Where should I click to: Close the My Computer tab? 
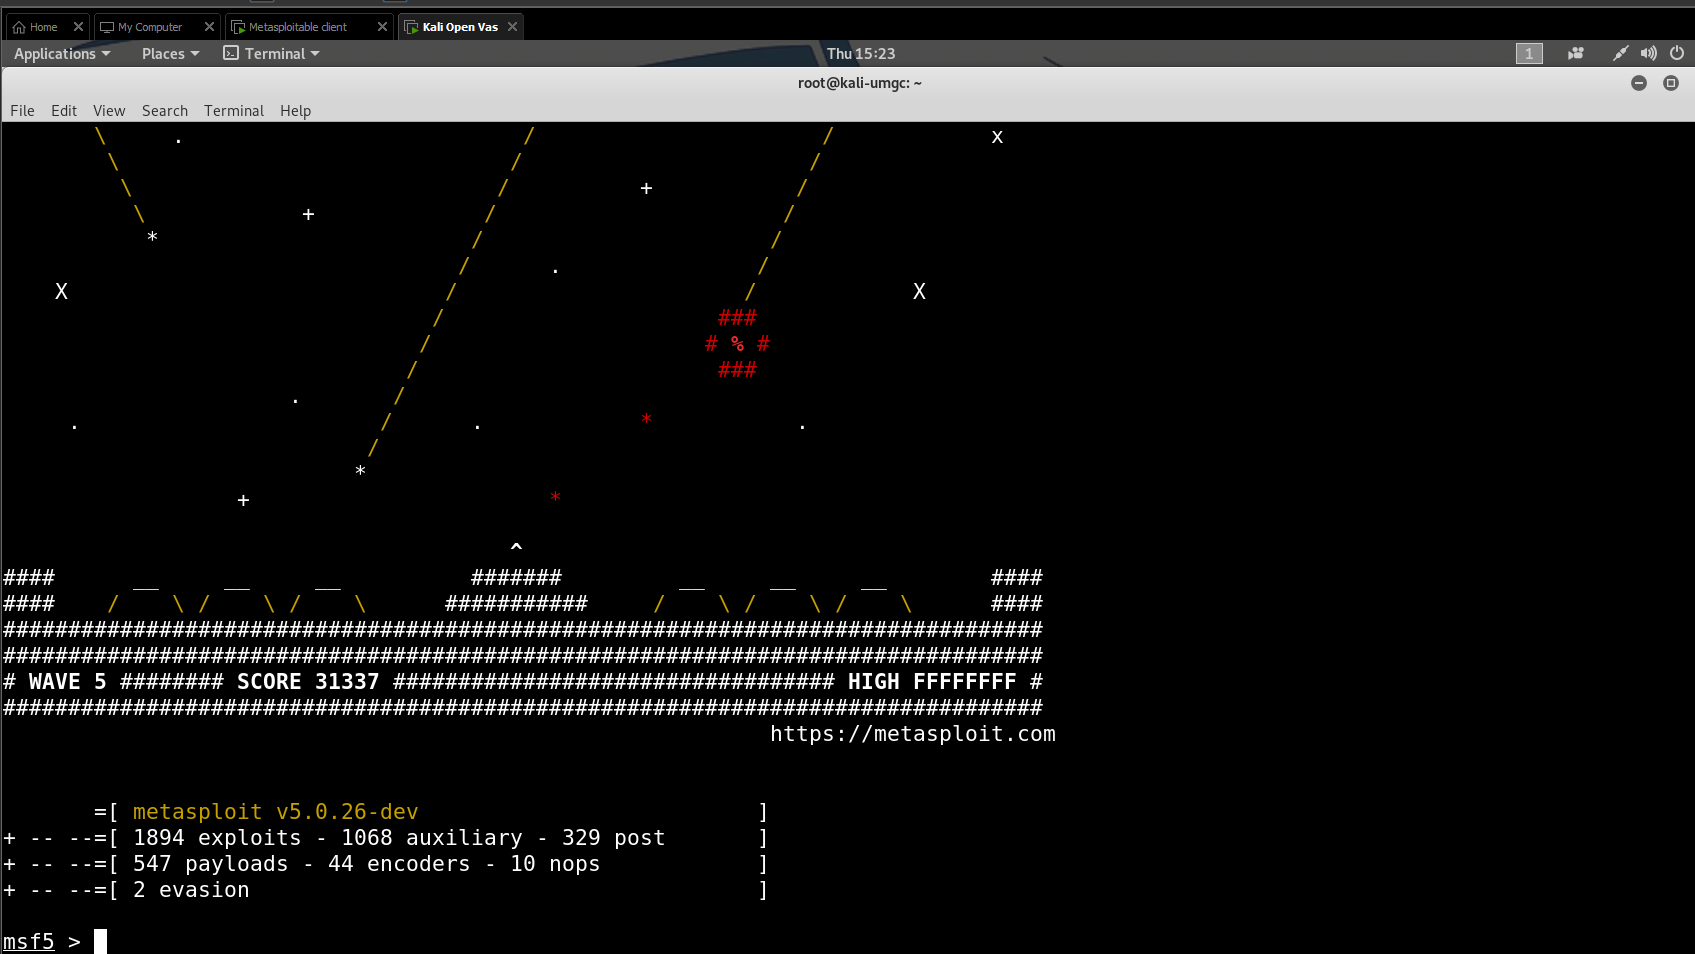click(x=209, y=27)
